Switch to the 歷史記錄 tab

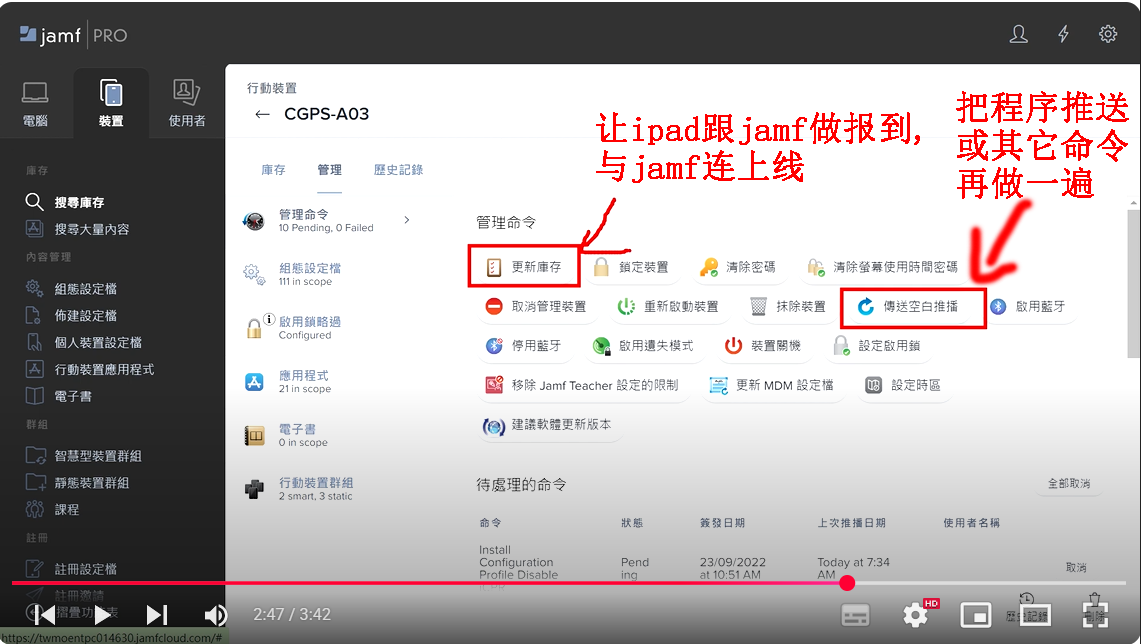click(x=398, y=170)
